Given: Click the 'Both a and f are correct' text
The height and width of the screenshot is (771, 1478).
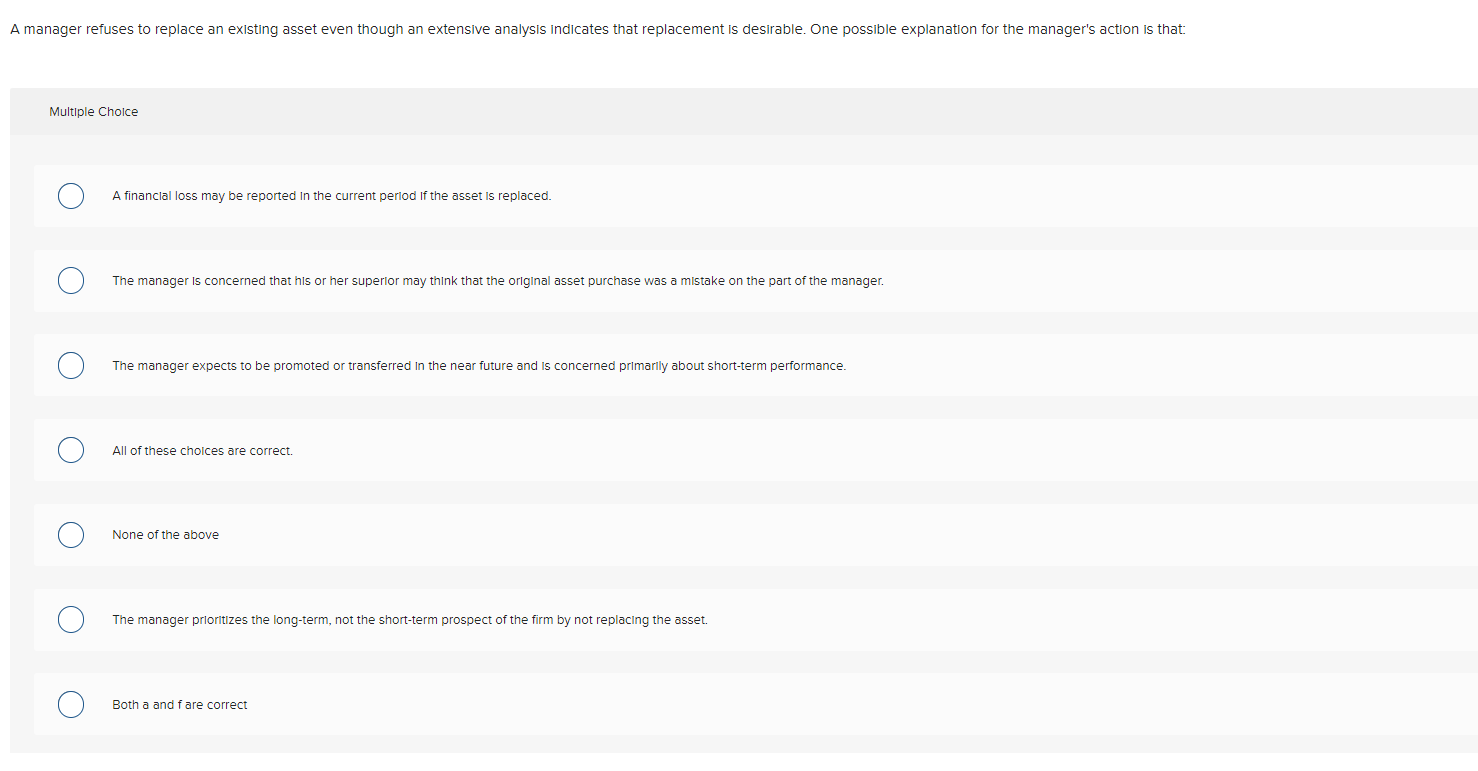Looking at the screenshot, I should pyautogui.click(x=179, y=704).
